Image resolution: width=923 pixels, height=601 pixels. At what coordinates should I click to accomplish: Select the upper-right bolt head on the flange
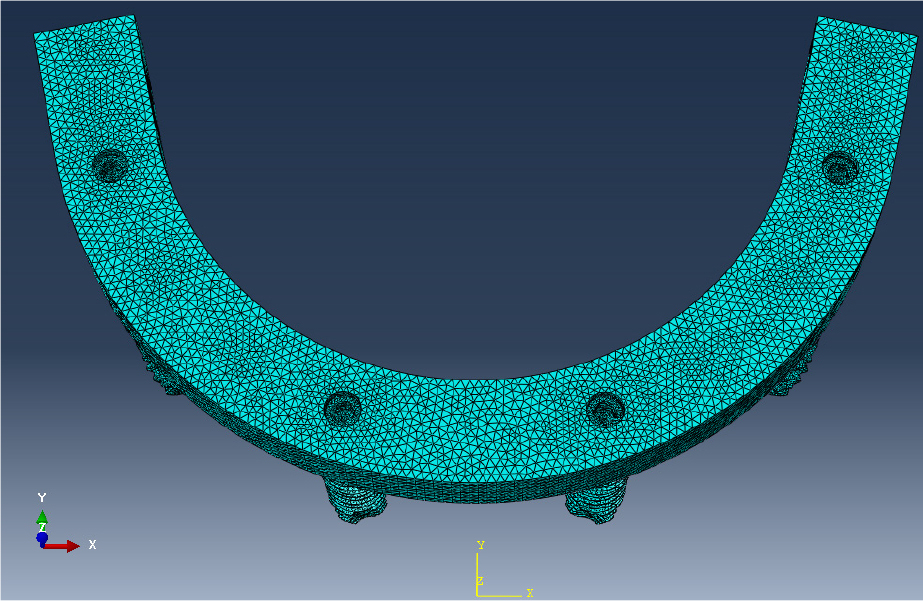(839, 167)
